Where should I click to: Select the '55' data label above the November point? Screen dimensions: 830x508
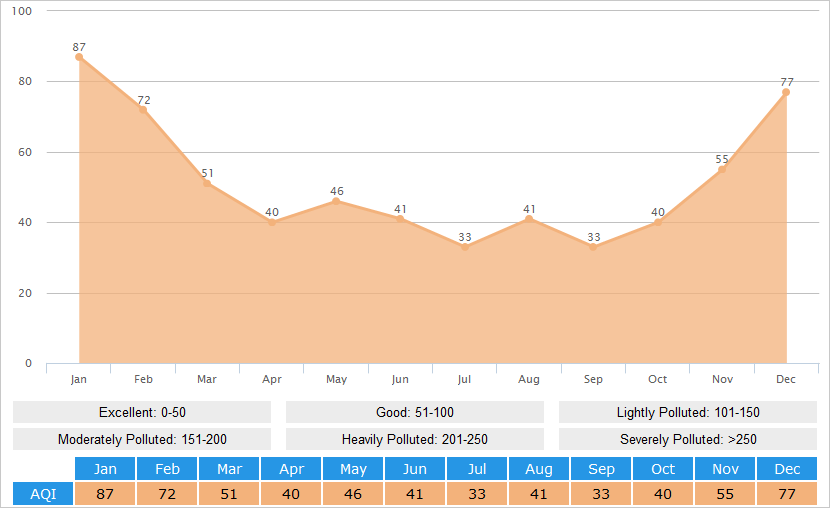(x=722, y=159)
